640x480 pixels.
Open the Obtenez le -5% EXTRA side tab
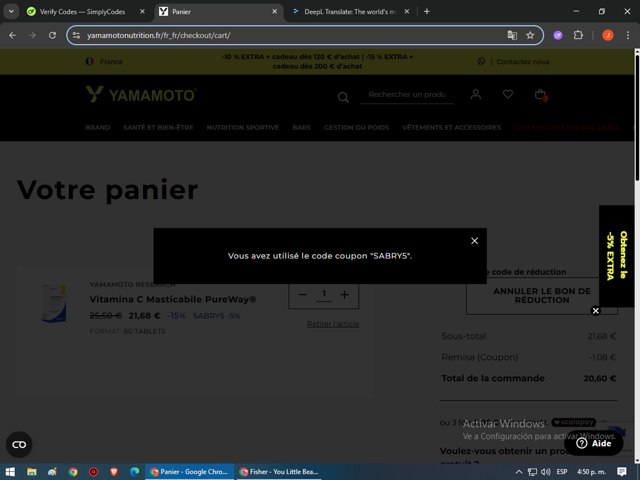(x=616, y=256)
